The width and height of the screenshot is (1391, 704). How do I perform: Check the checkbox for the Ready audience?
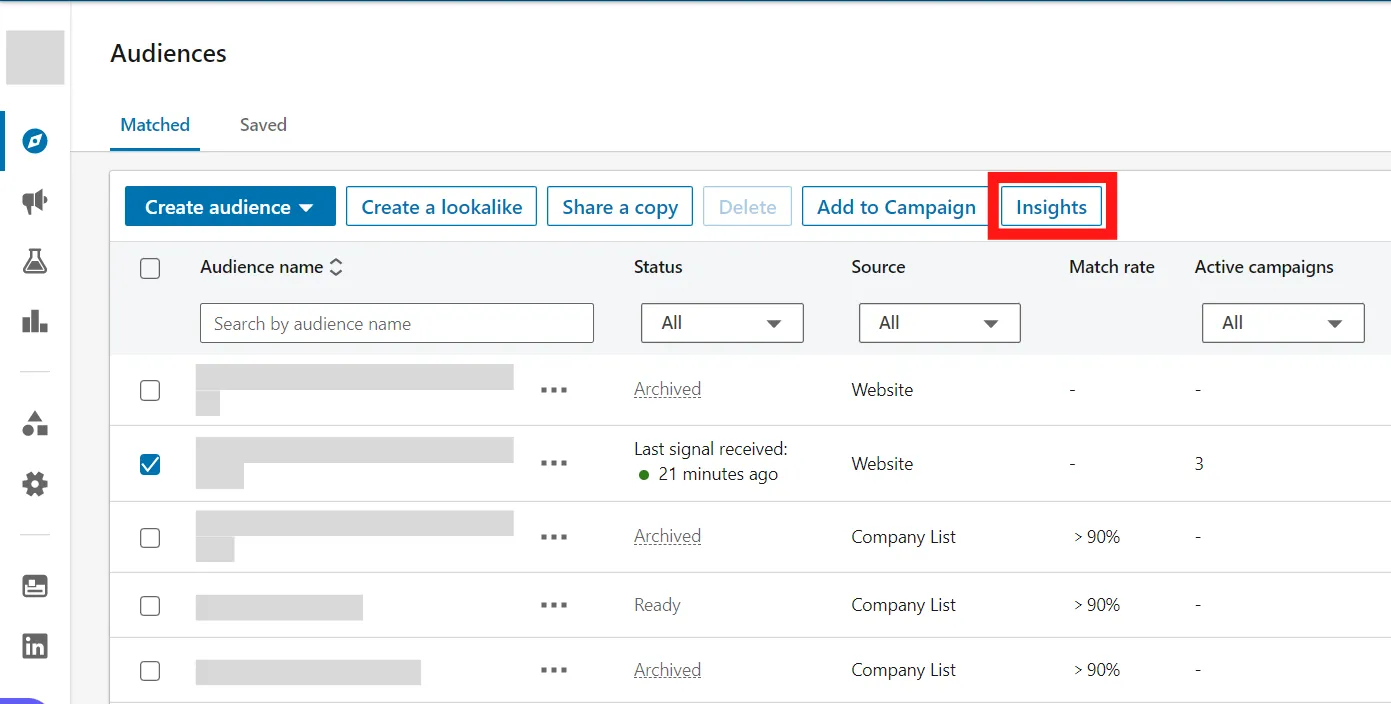150,605
